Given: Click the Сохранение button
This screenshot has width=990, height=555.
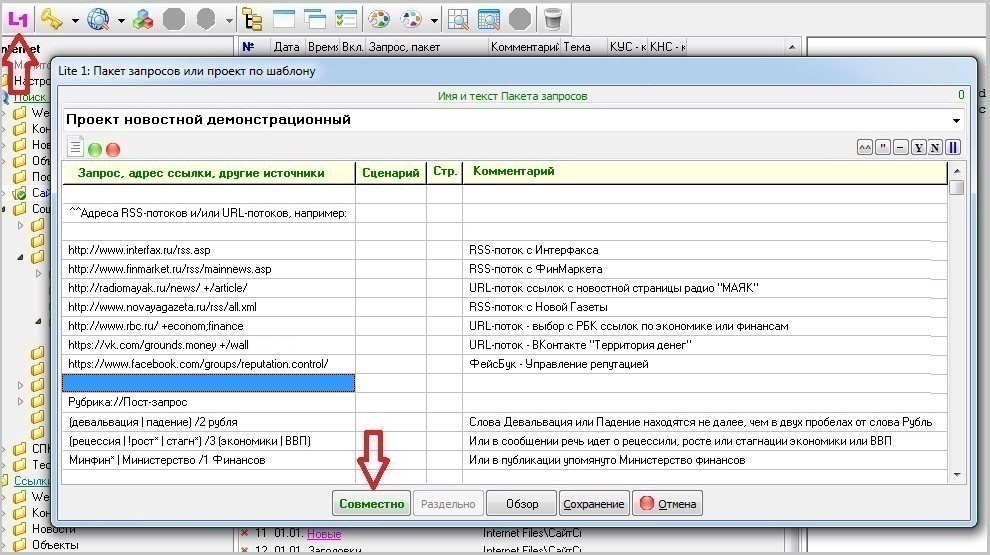Looking at the screenshot, I should pyautogui.click(x=594, y=503).
